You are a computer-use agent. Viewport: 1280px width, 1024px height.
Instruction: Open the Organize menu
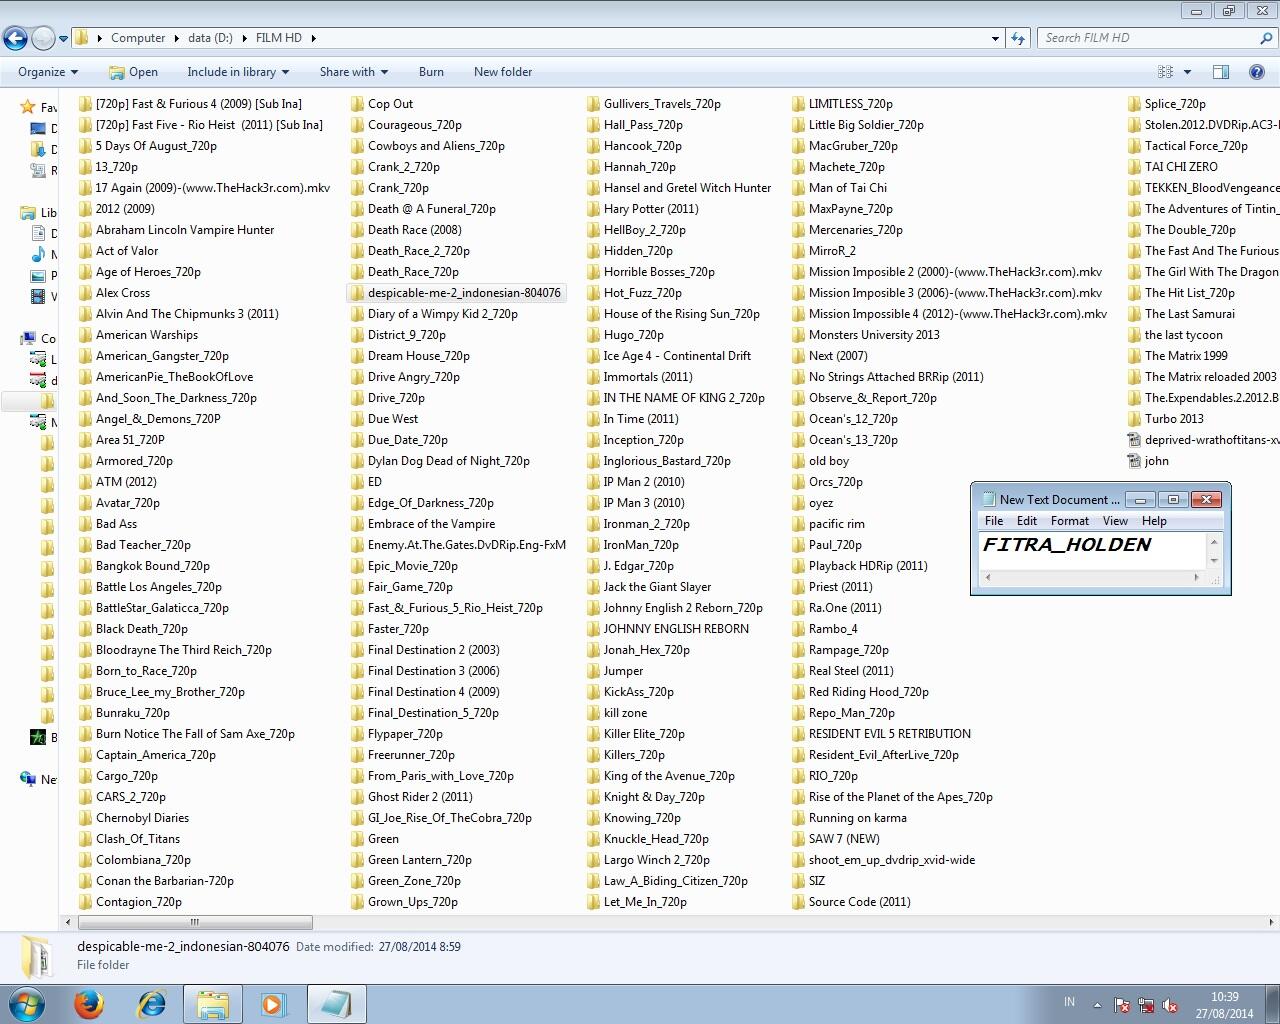pyautogui.click(x=47, y=72)
